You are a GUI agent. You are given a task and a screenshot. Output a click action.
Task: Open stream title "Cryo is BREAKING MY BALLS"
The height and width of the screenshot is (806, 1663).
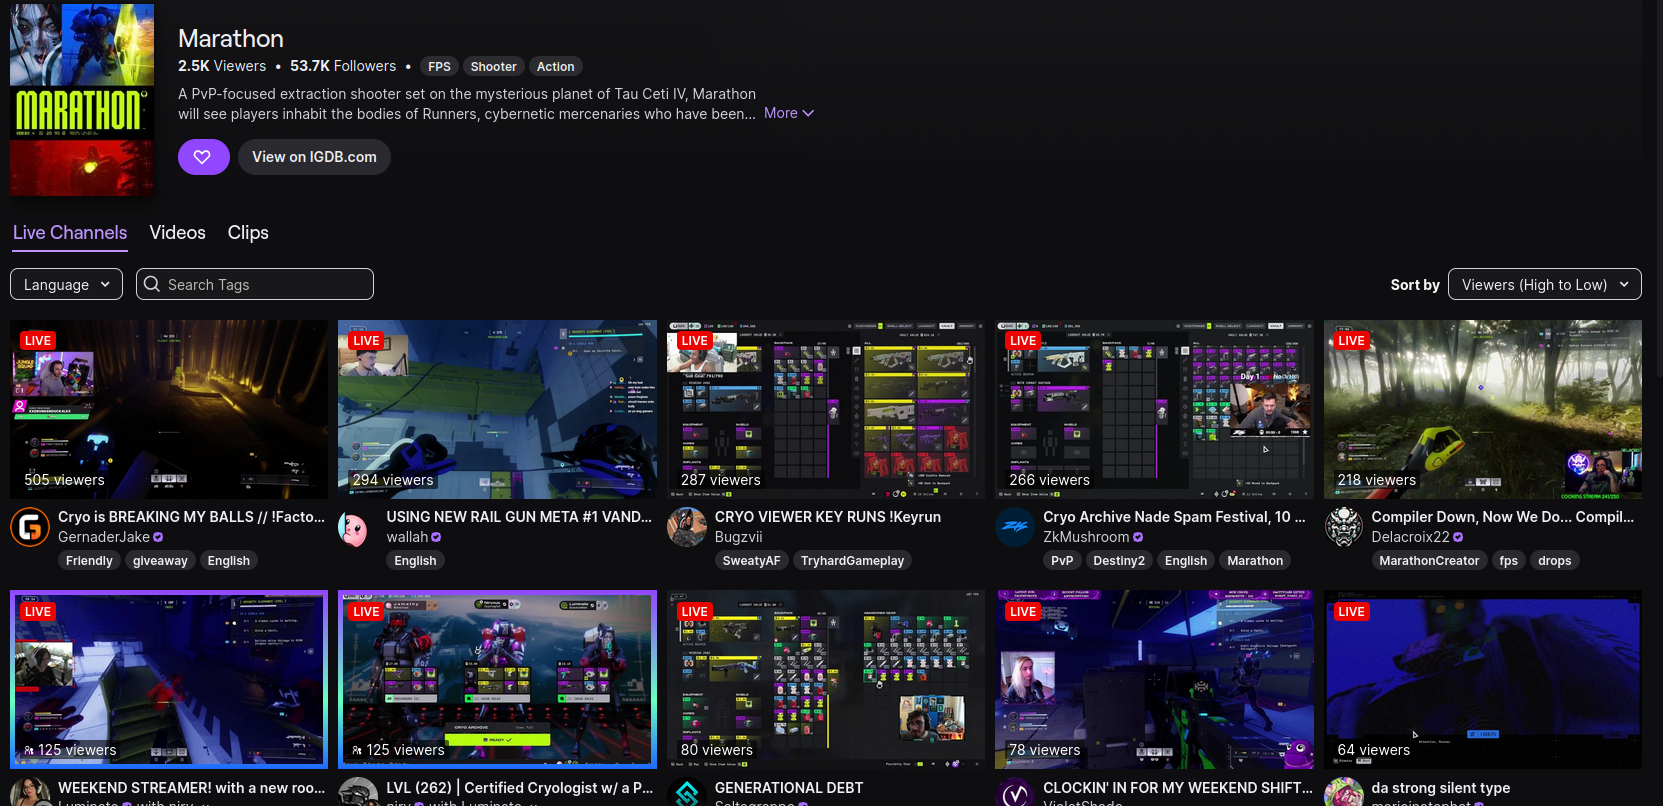(x=192, y=517)
